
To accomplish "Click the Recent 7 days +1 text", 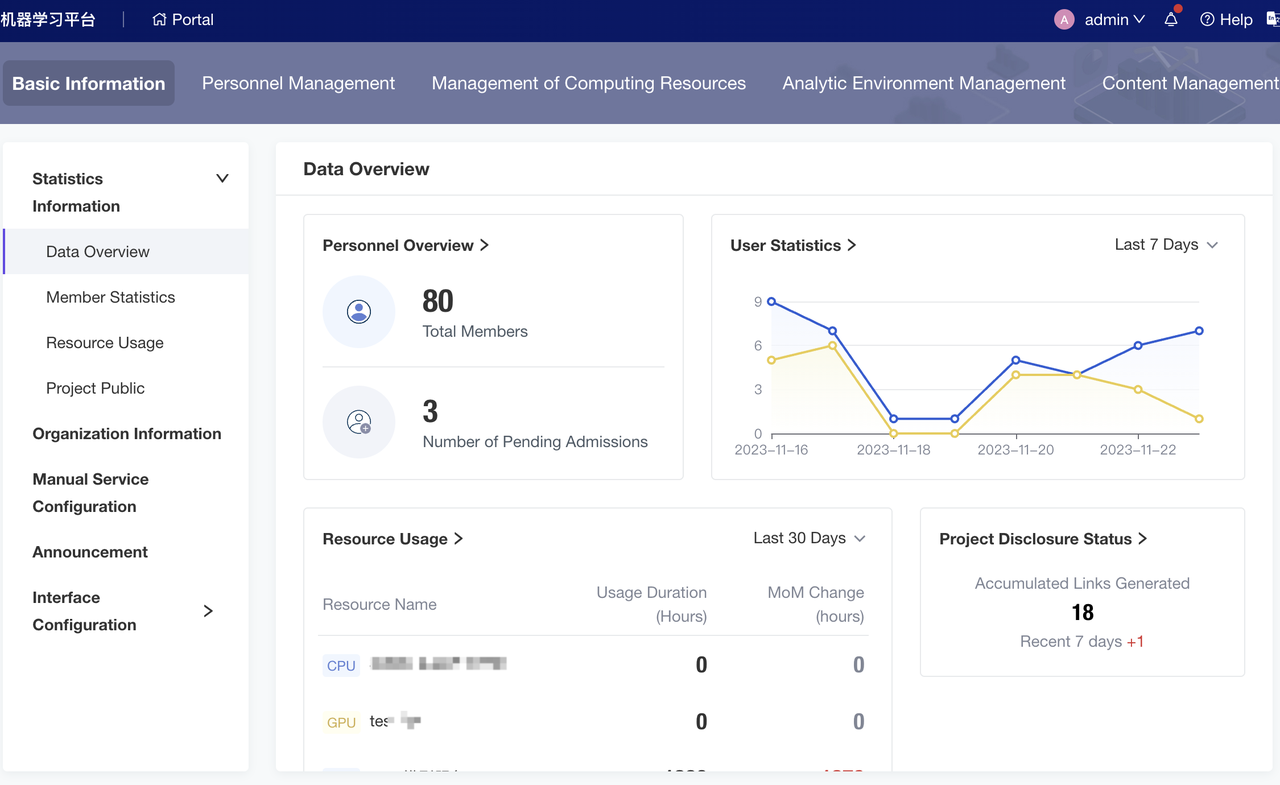I will coord(1082,642).
